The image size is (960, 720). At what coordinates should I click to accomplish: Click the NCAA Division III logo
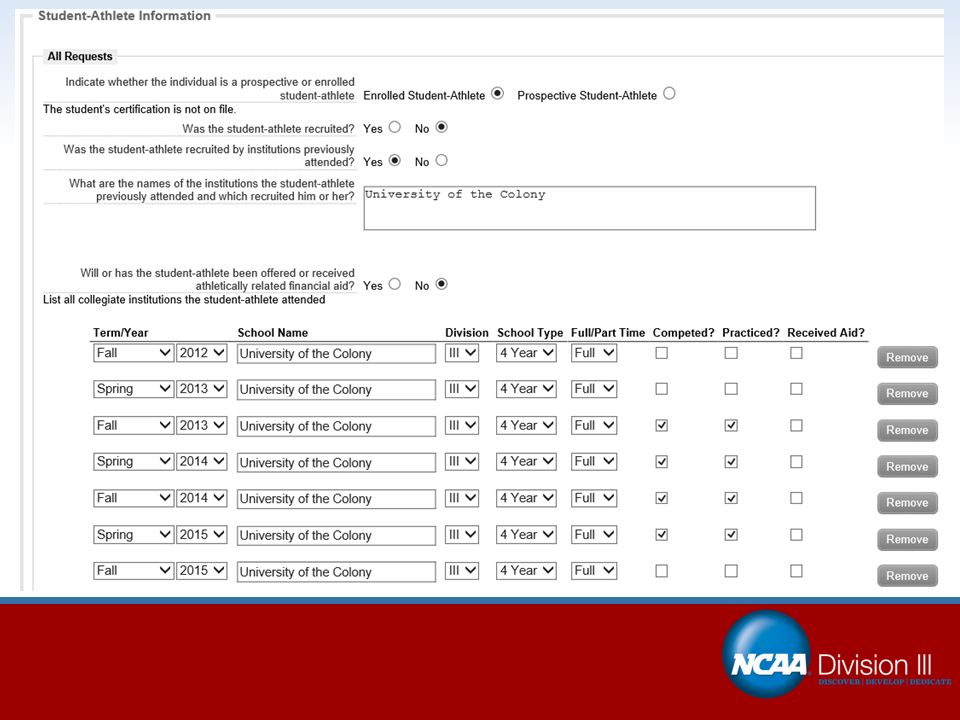point(836,654)
